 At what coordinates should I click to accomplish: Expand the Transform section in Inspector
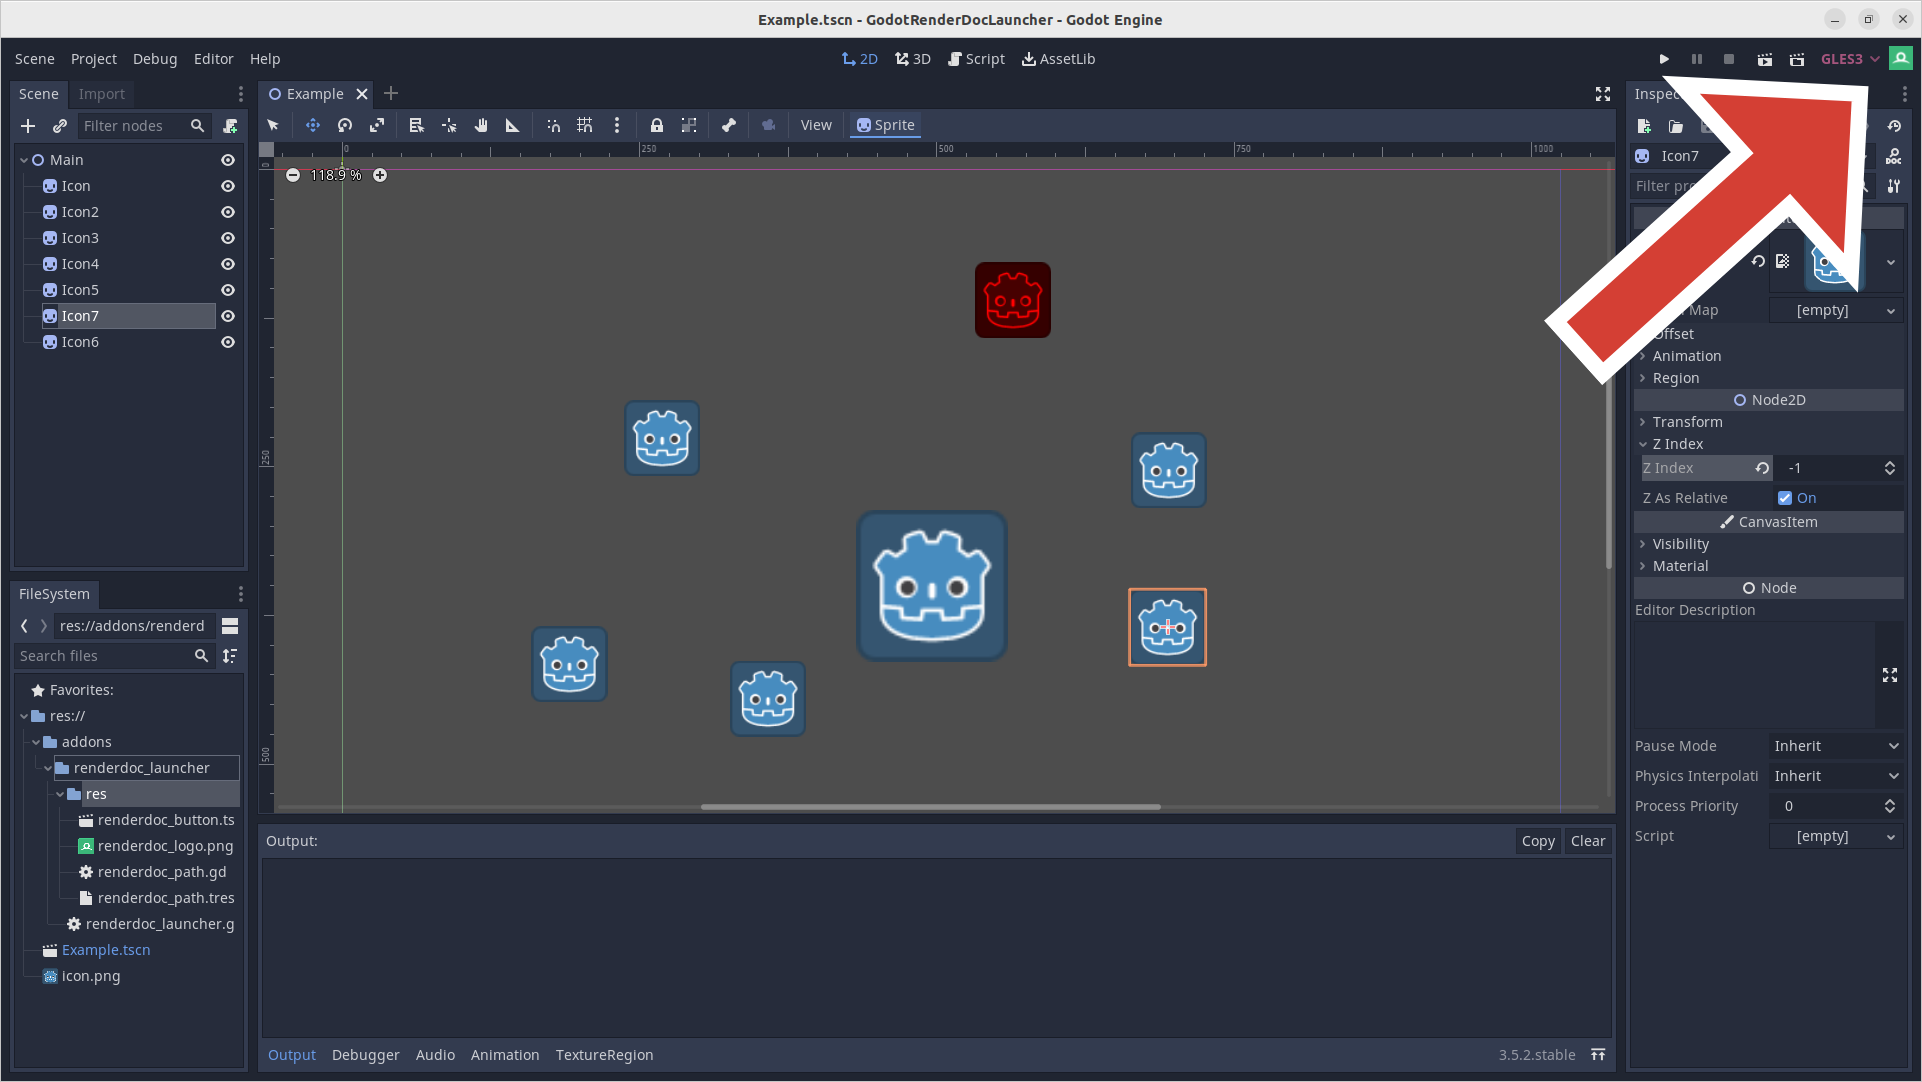pyautogui.click(x=1687, y=421)
